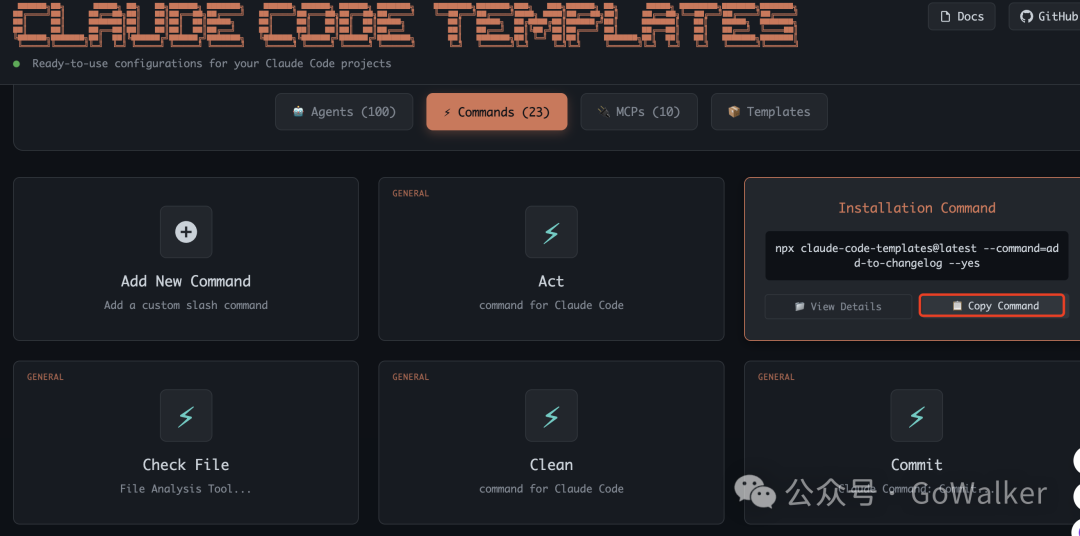Image resolution: width=1080 pixels, height=536 pixels.
Task: Click the Commit card title
Action: pyautogui.click(x=916, y=464)
